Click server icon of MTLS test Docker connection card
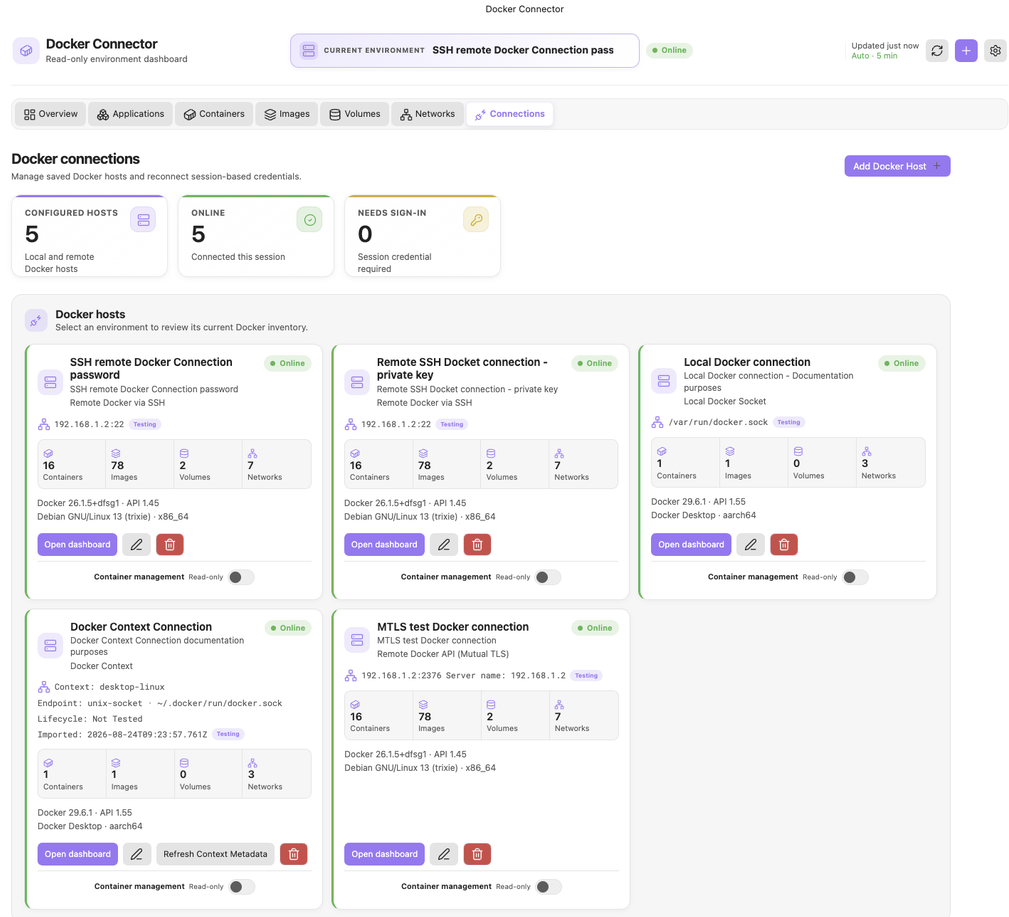This screenshot has width=1009, height=917. tap(356, 639)
